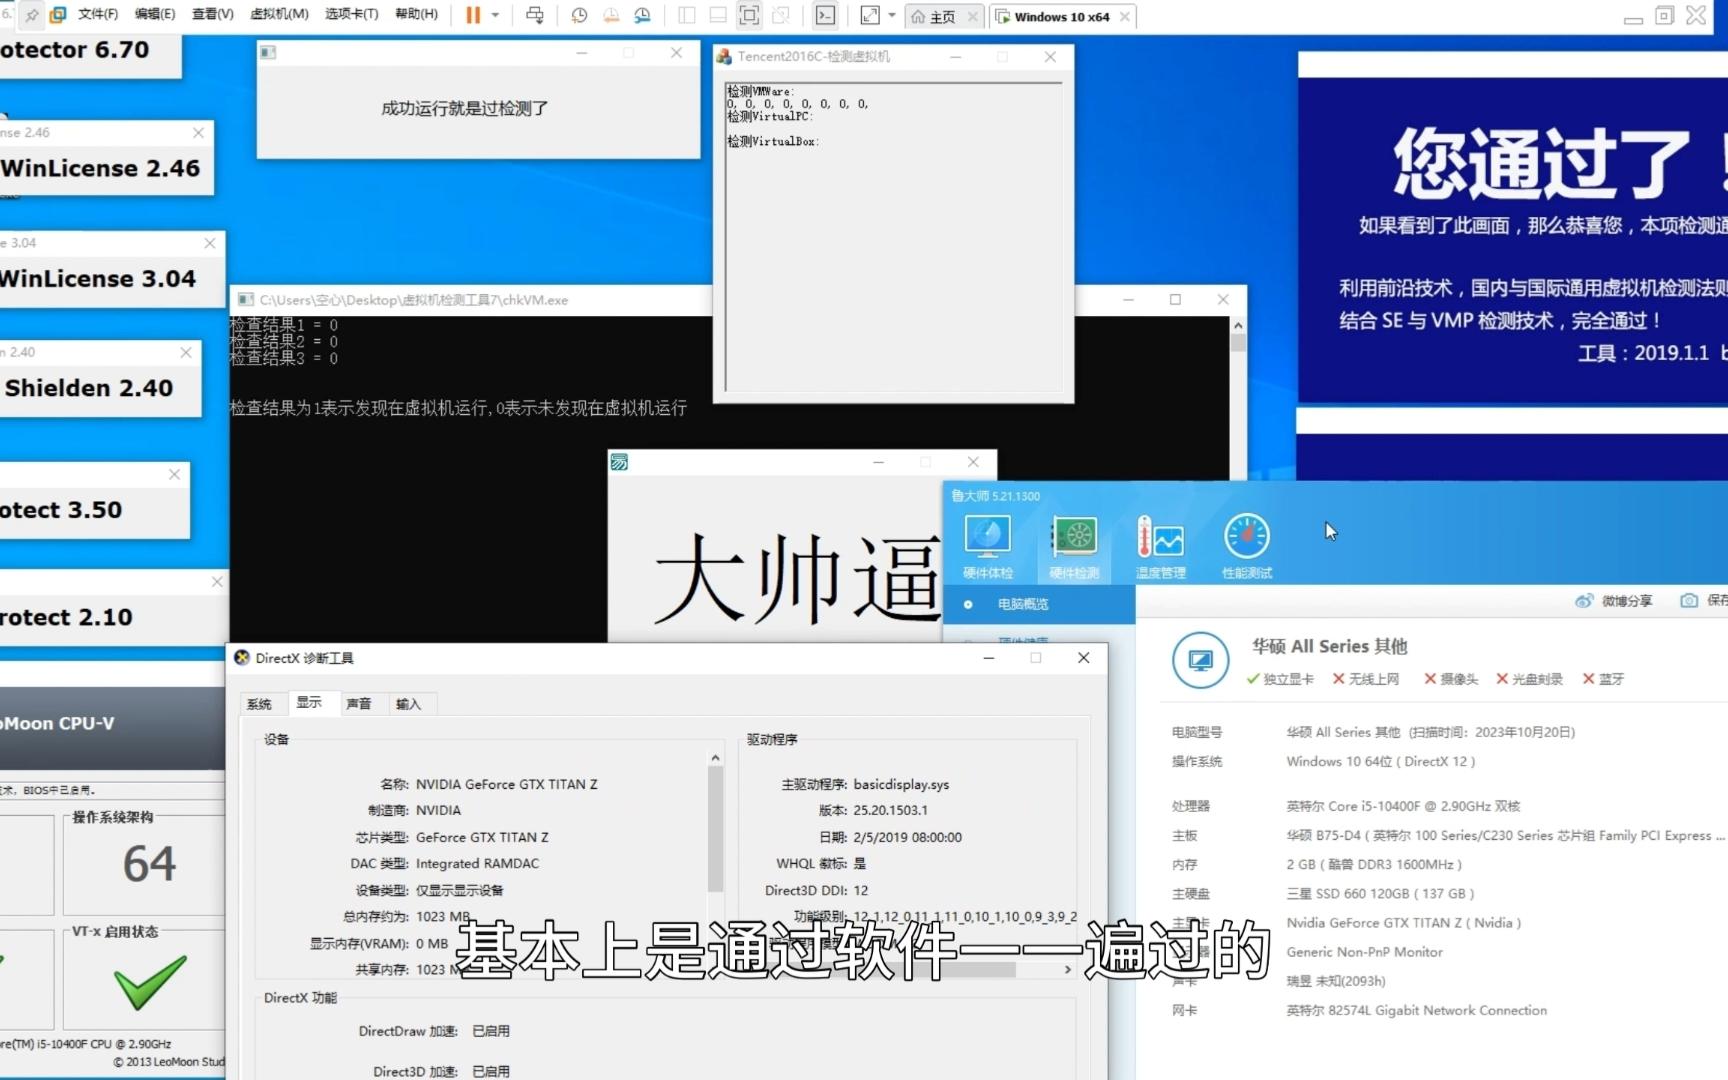This screenshot has width=1728, height=1080.
Task: Open VMware 虚拟机(M) menu
Action: pyautogui.click(x=279, y=14)
